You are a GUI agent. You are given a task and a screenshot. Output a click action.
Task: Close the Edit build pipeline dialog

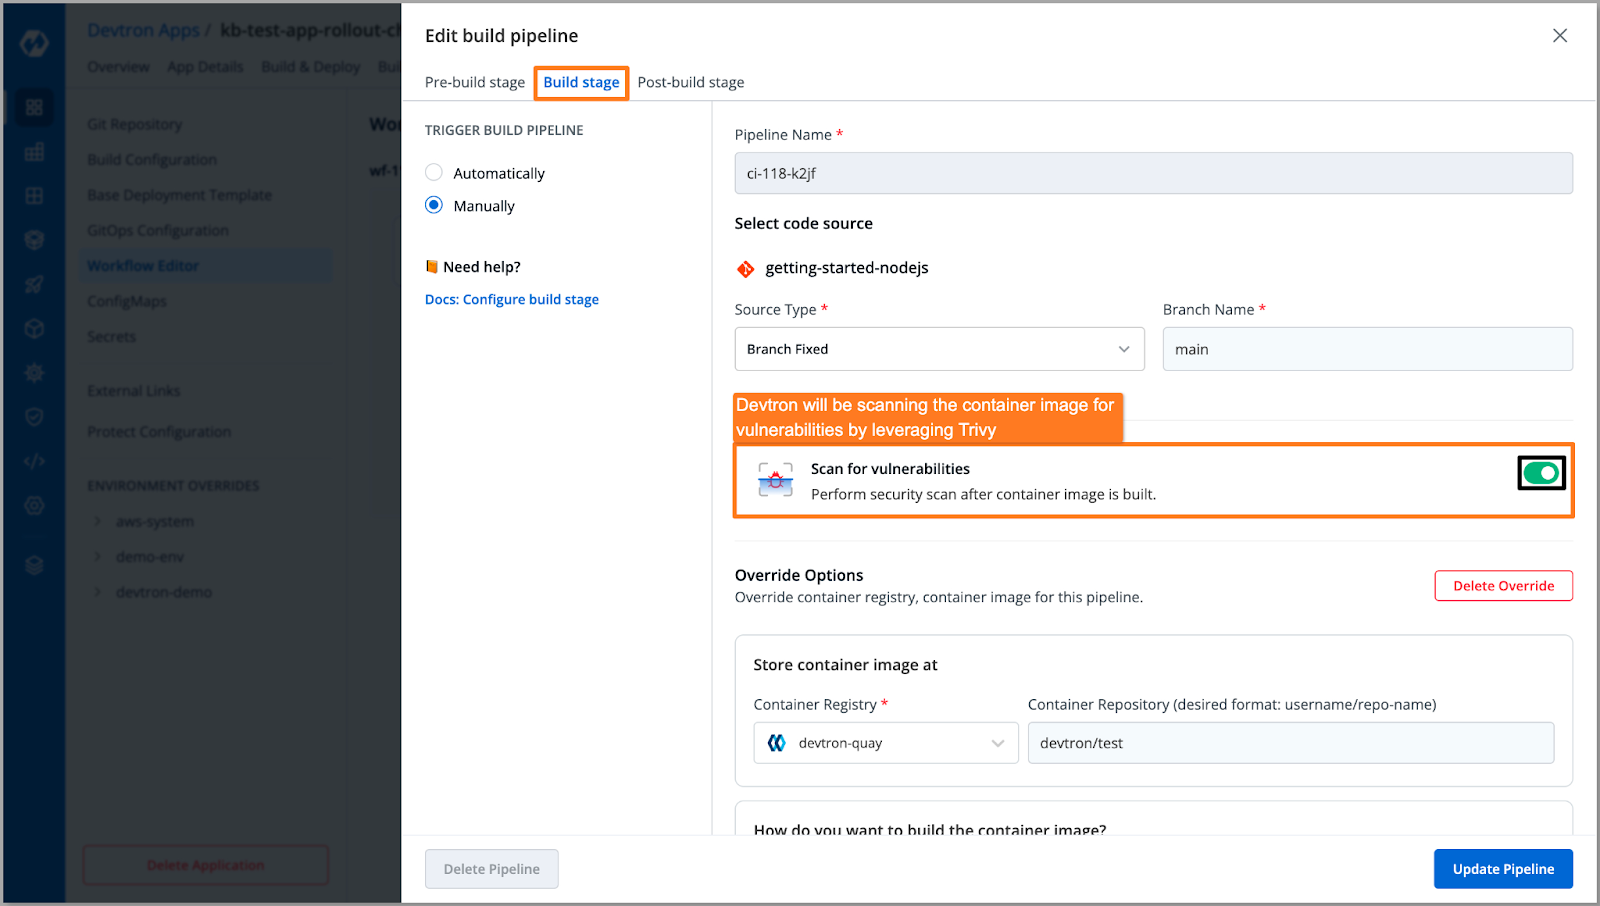pyautogui.click(x=1559, y=36)
